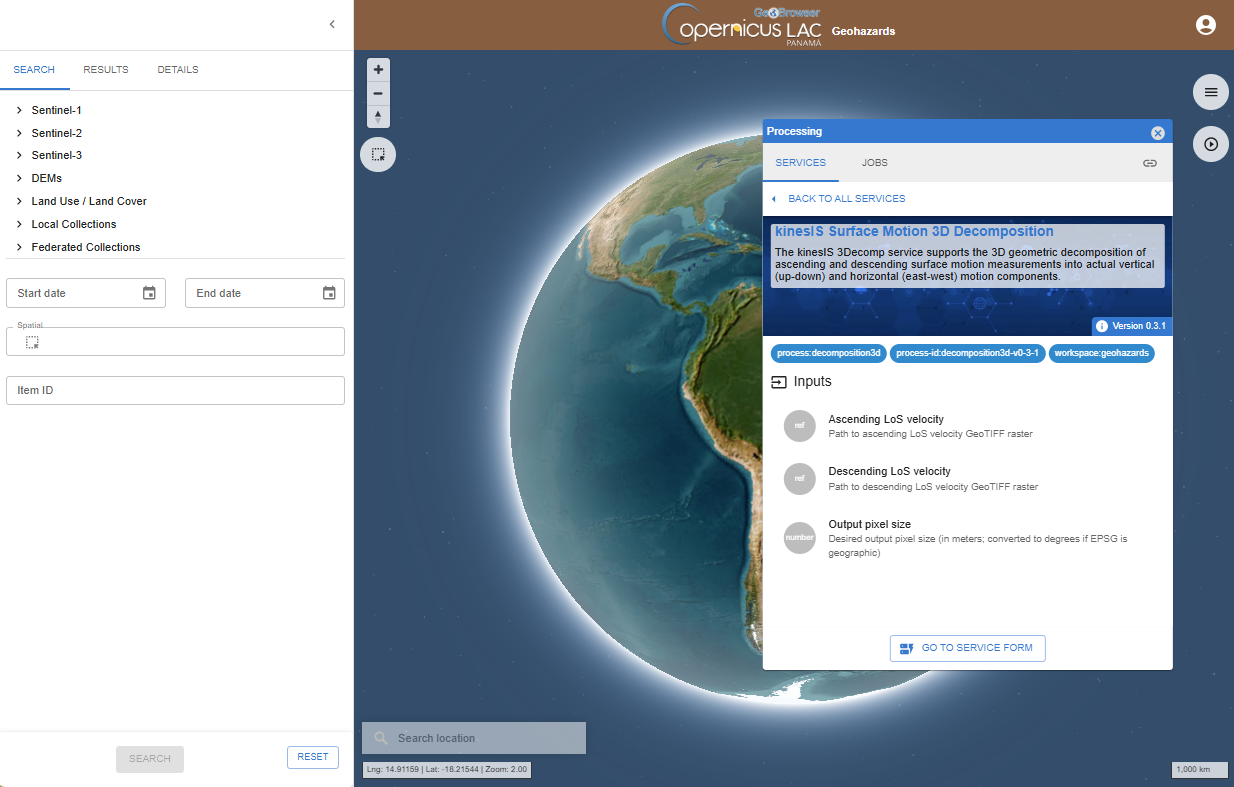The height and width of the screenshot is (787, 1234).
Task: Open the user account profile icon
Action: coord(1206,26)
